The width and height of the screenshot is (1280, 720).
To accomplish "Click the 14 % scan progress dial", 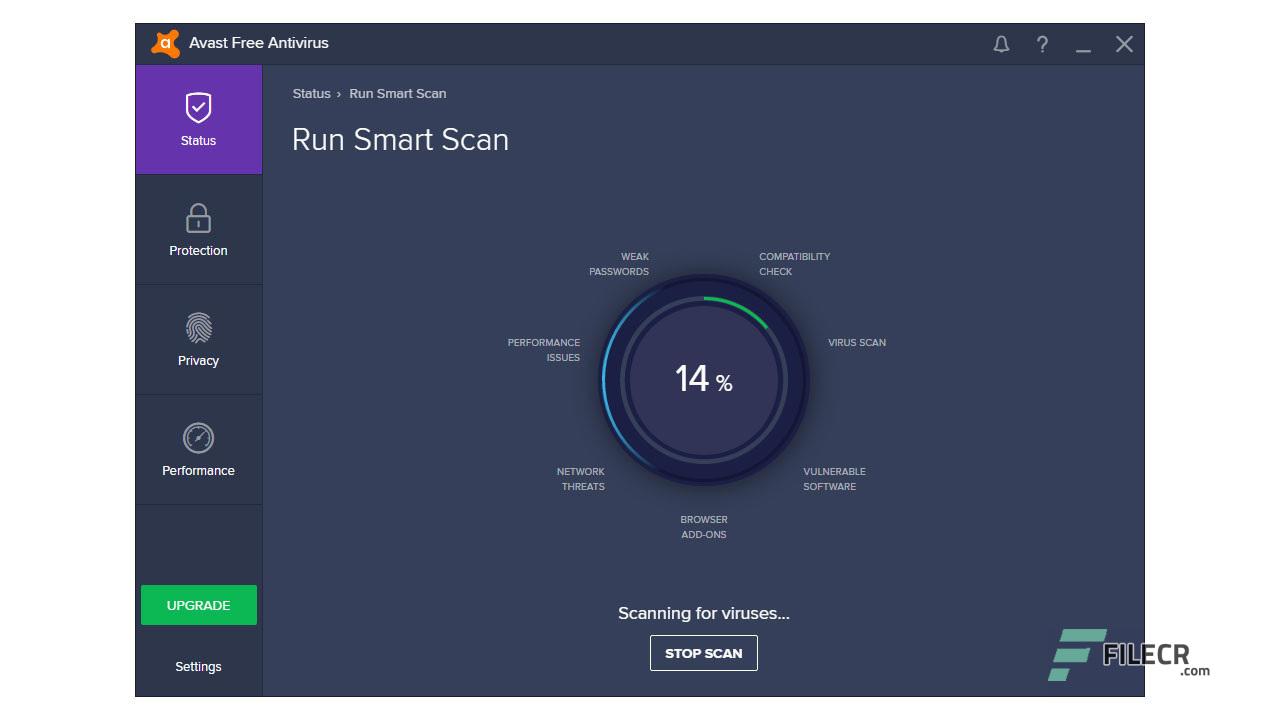I will tap(704, 380).
